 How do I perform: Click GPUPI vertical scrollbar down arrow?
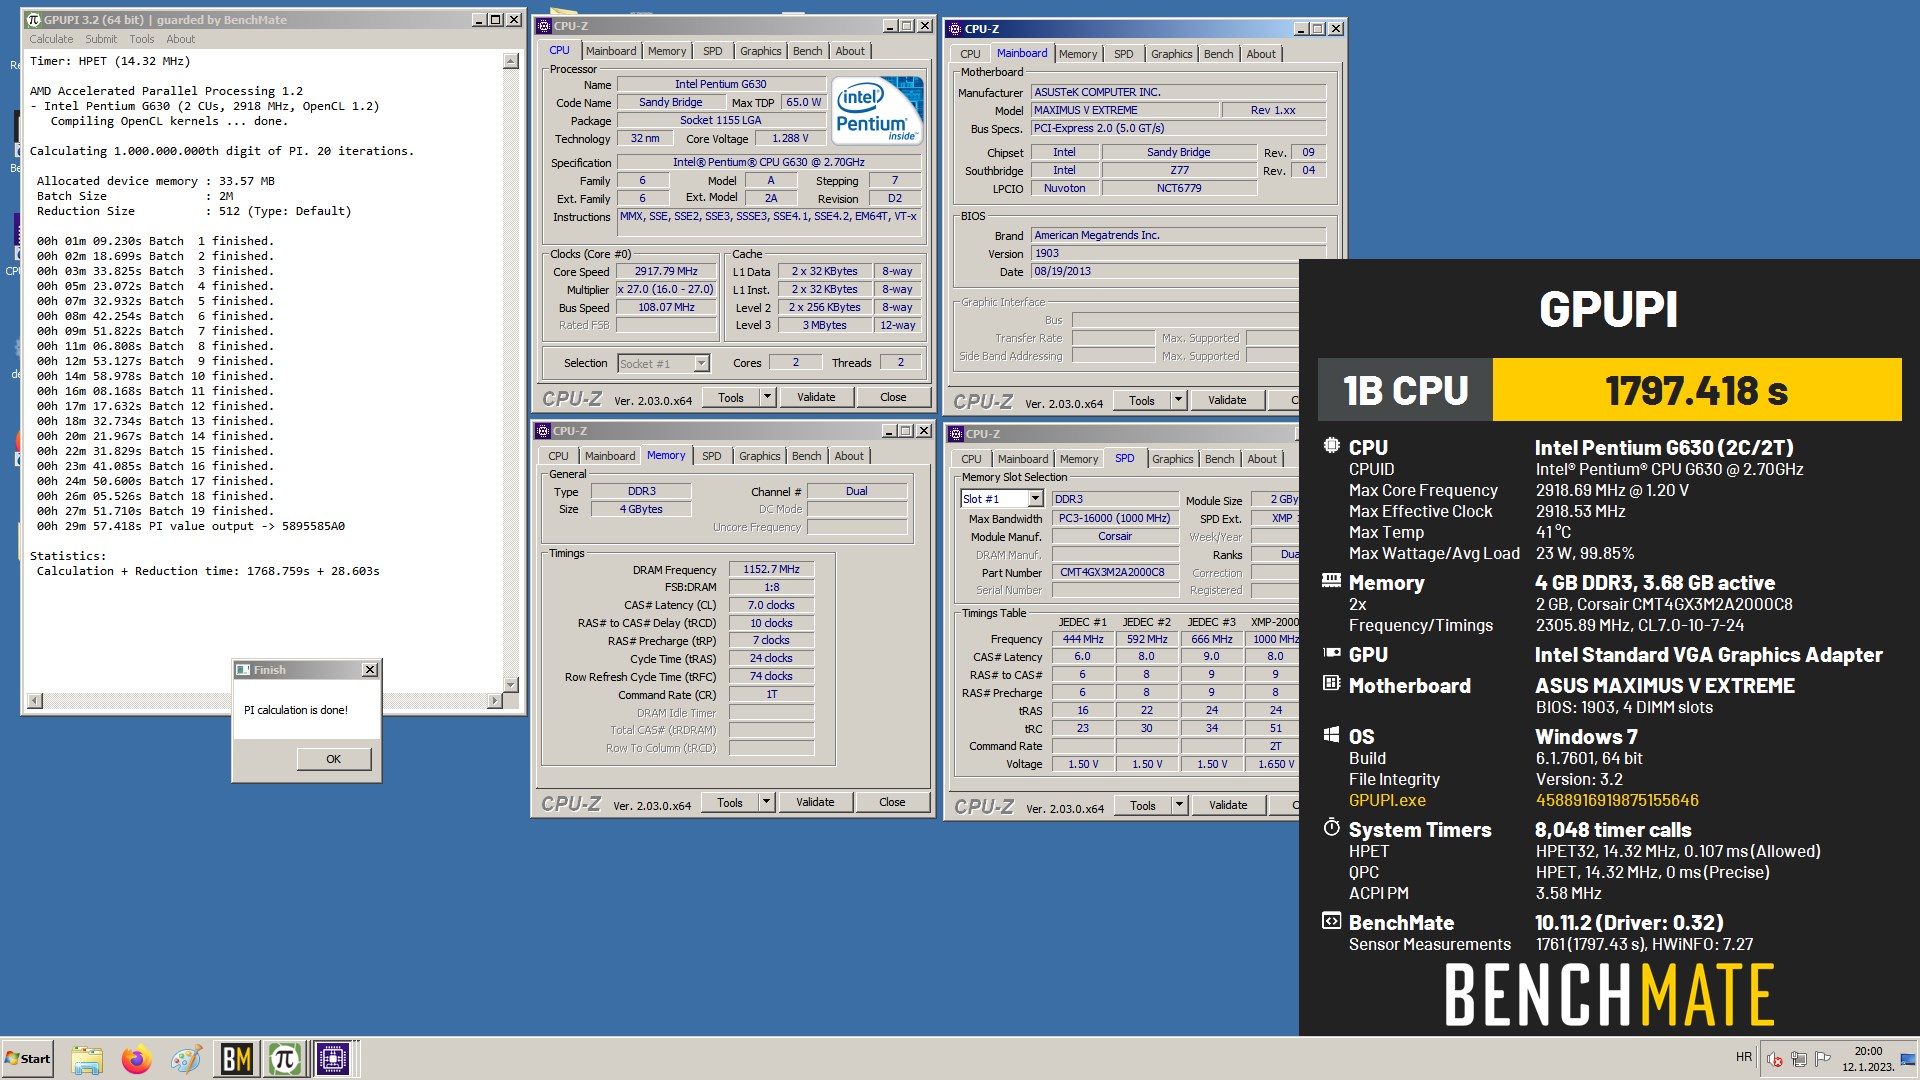click(x=511, y=685)
